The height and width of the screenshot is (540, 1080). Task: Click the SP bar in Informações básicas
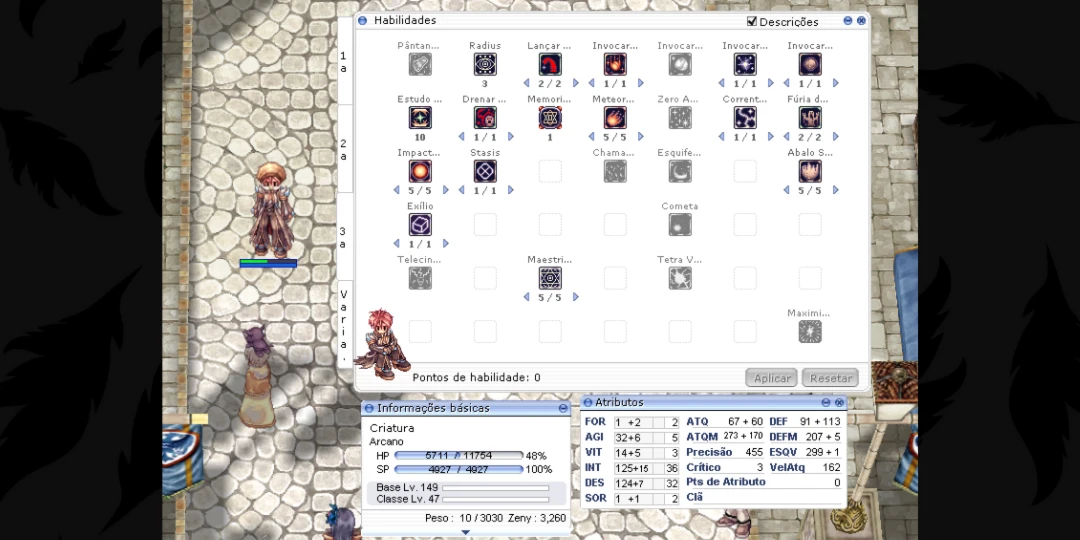click(x=459, y=470)
